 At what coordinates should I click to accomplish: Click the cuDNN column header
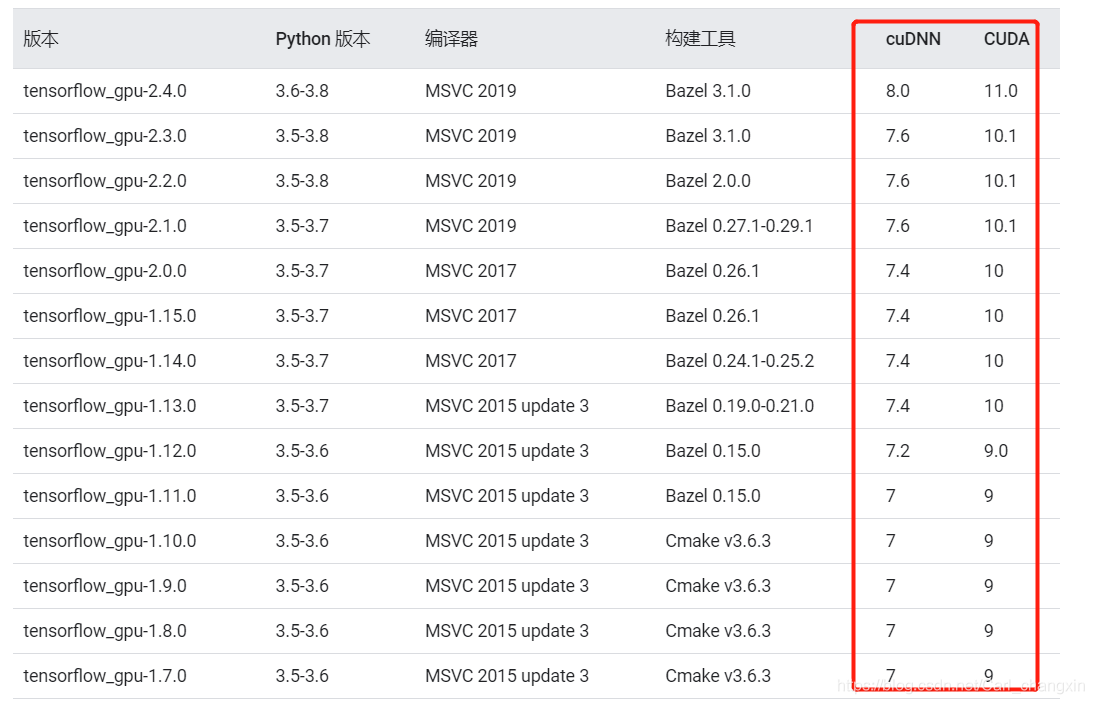click(x=913, y=39)
